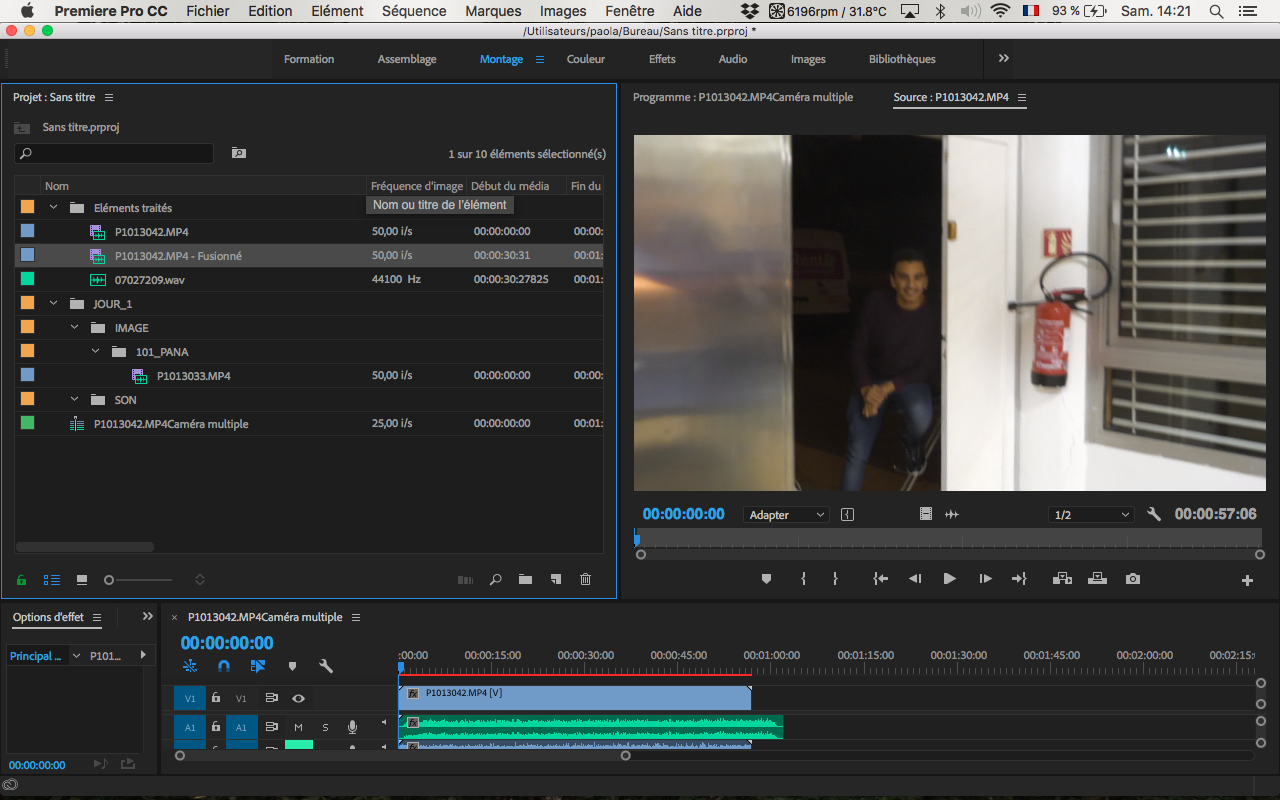Mute the A1 audio track
Image resolution: width=1280 pixels, height=800 pixels.
(x=298, y=727)
